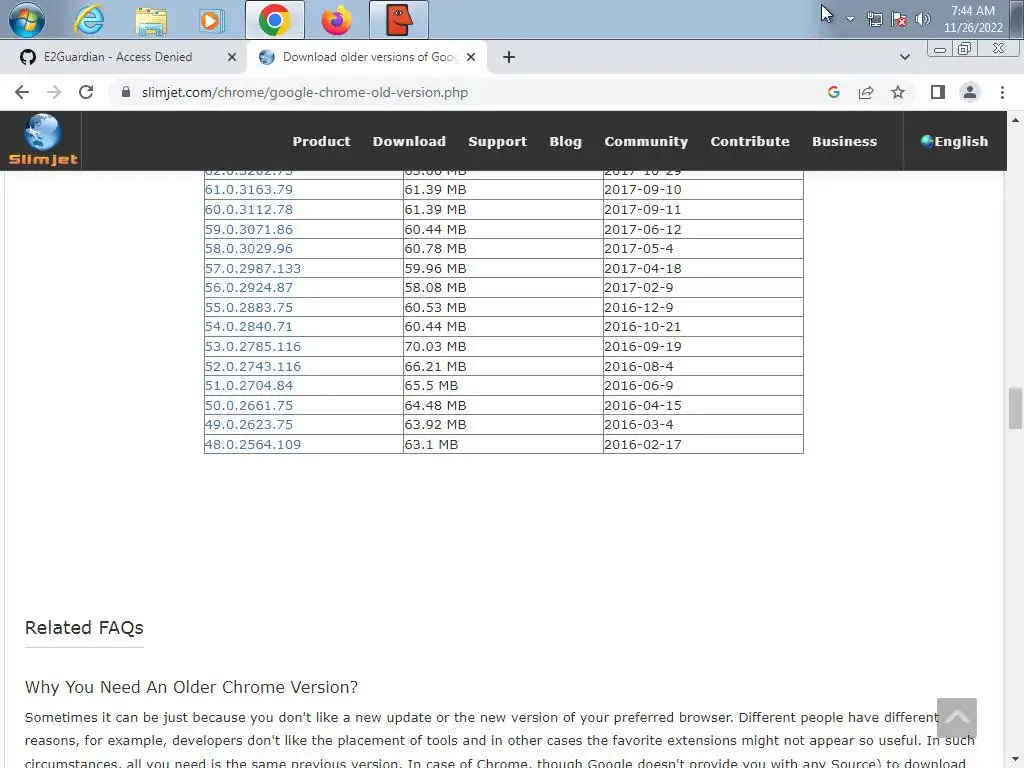Bookmark this page with star icon
Image resolution: width=1024 pixels, height=768 pixels.
pyautogui.click(x=898, y=92)
